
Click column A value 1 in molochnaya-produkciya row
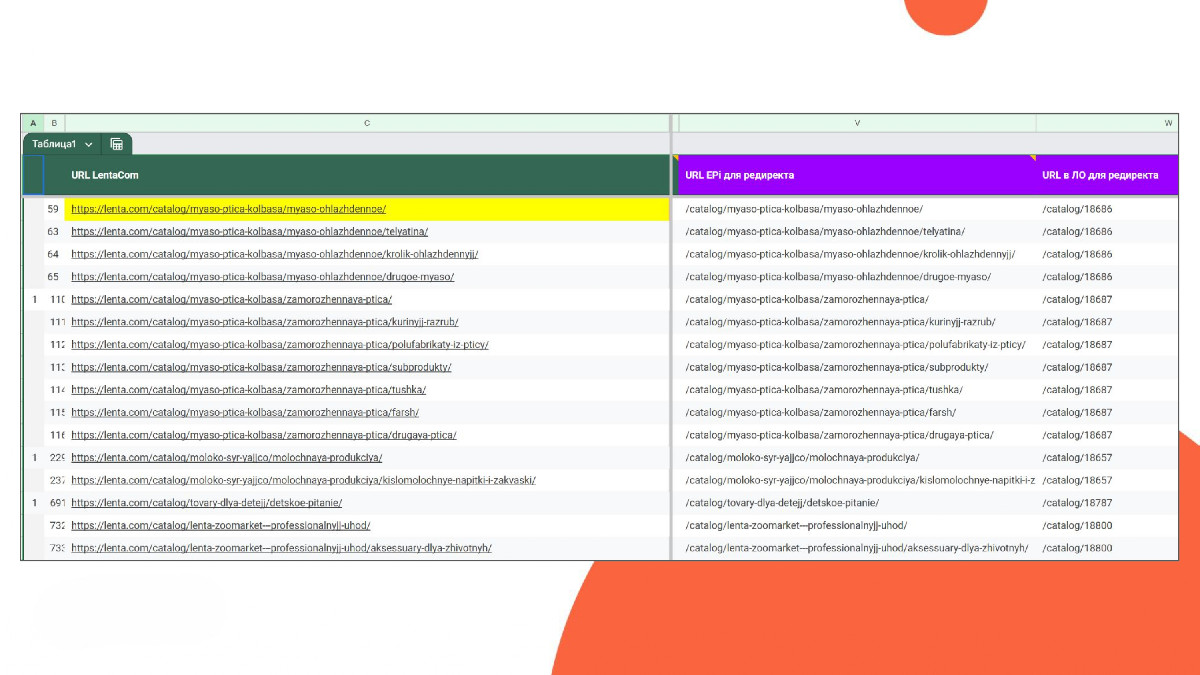click(33, 458)
